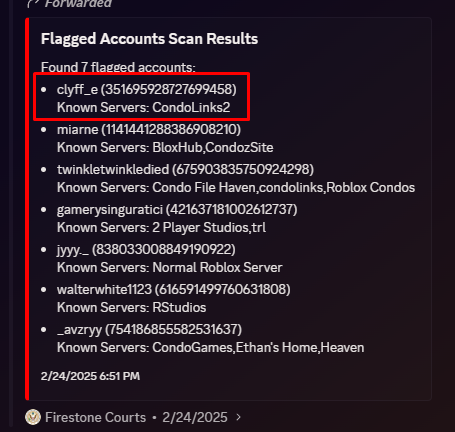The image size is (455, 432).
Task: Click the red embed accent bar
Action: pyautogui.click(x=27, y=209)
